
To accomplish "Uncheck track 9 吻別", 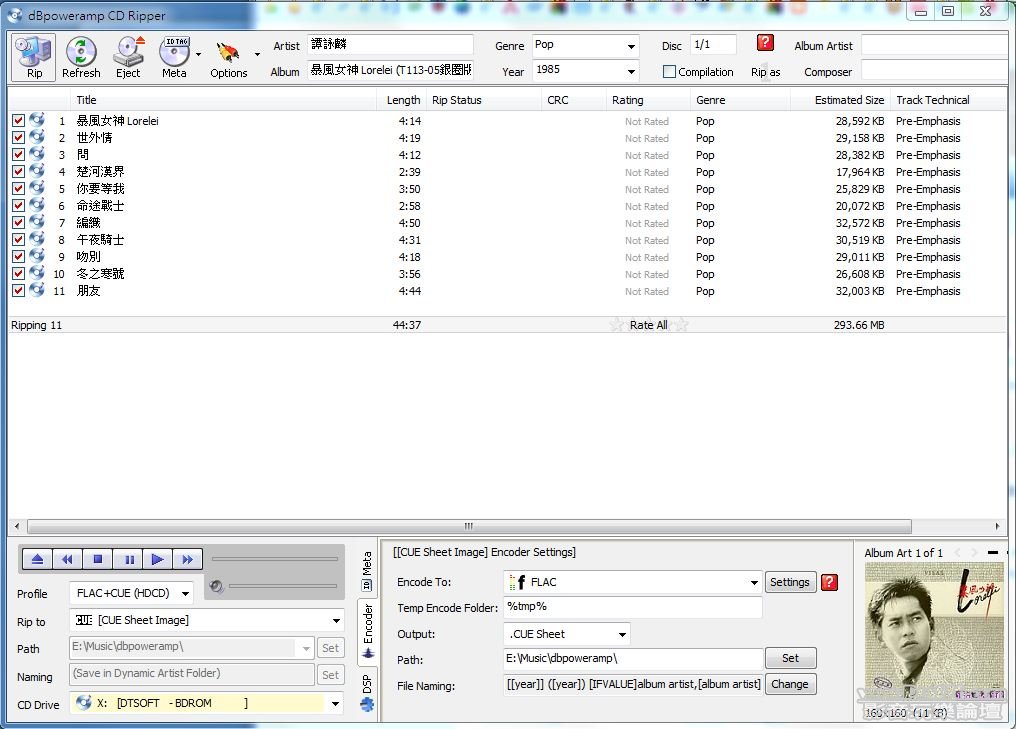I will (18, 257).
